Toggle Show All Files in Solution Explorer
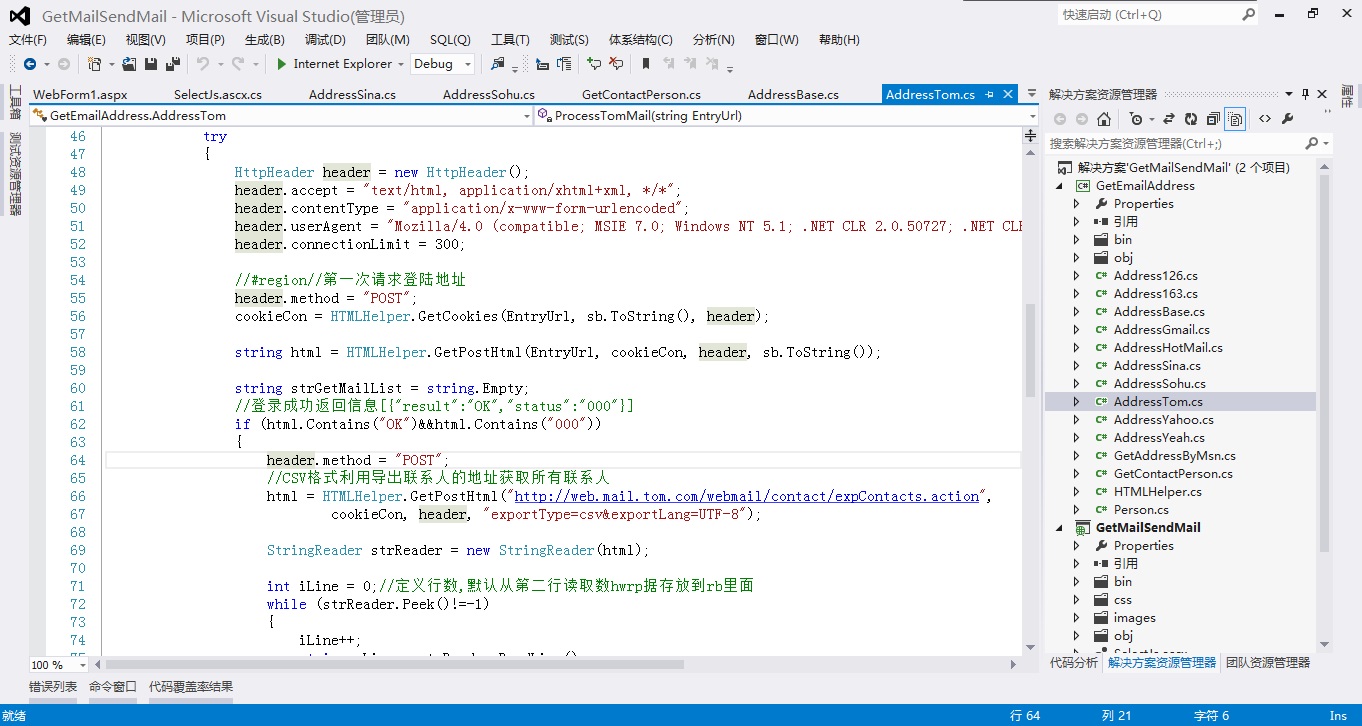This screenshot has width=1362, height=726. pos(1236,119)
